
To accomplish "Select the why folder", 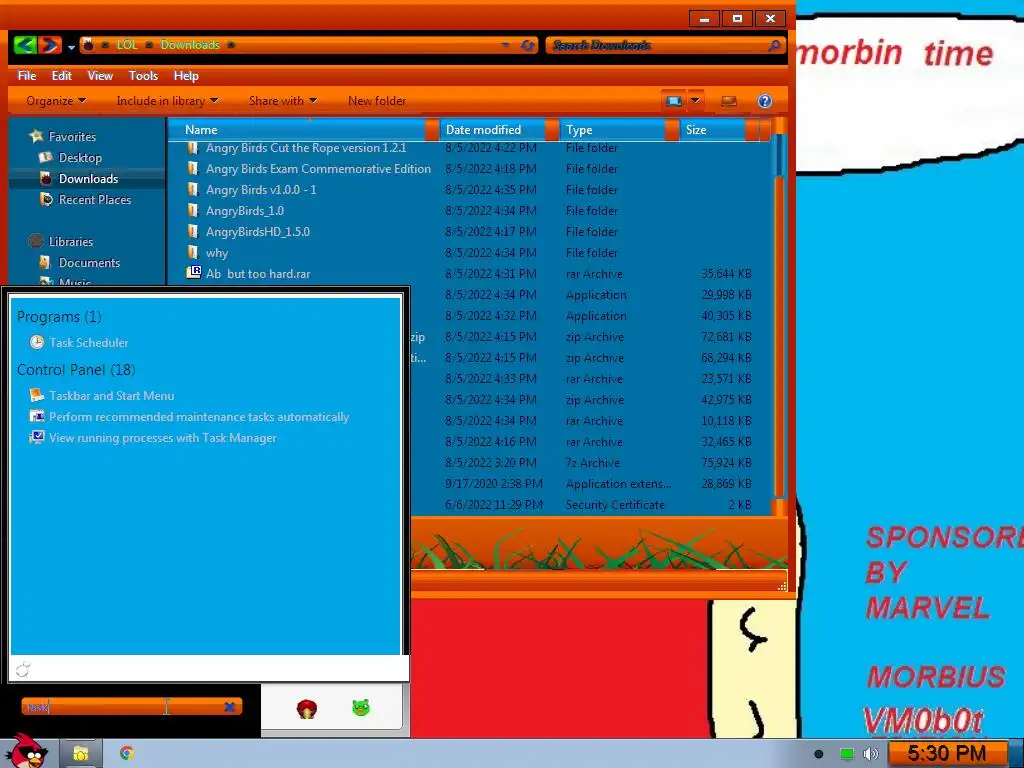I will [217, 253].
